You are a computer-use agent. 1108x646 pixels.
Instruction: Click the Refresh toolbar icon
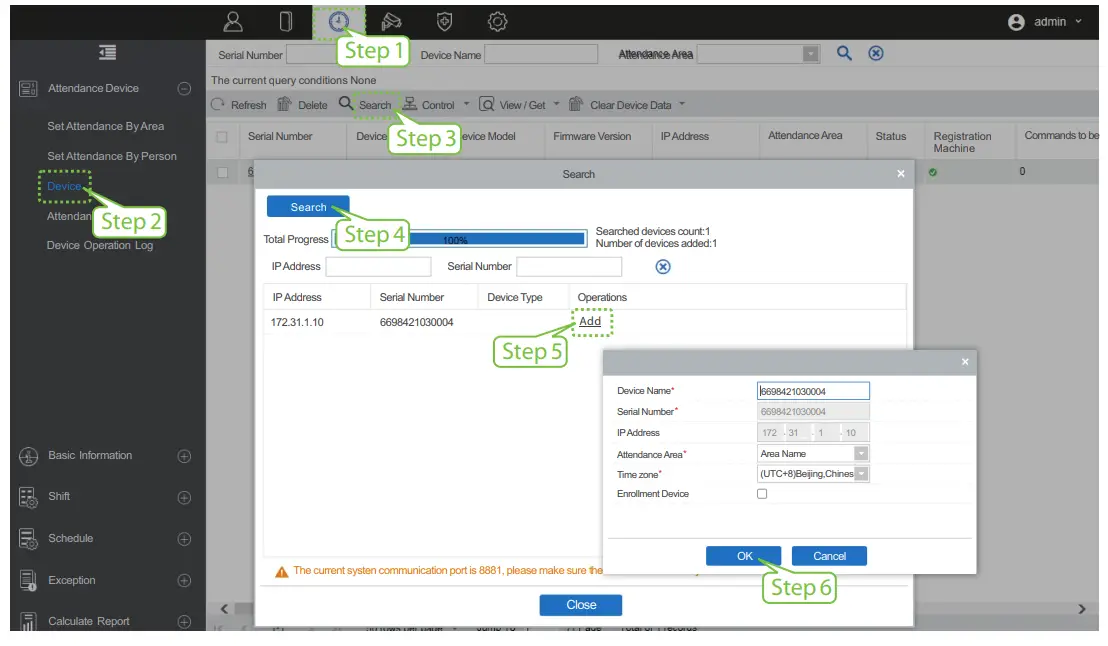[218, 105]
